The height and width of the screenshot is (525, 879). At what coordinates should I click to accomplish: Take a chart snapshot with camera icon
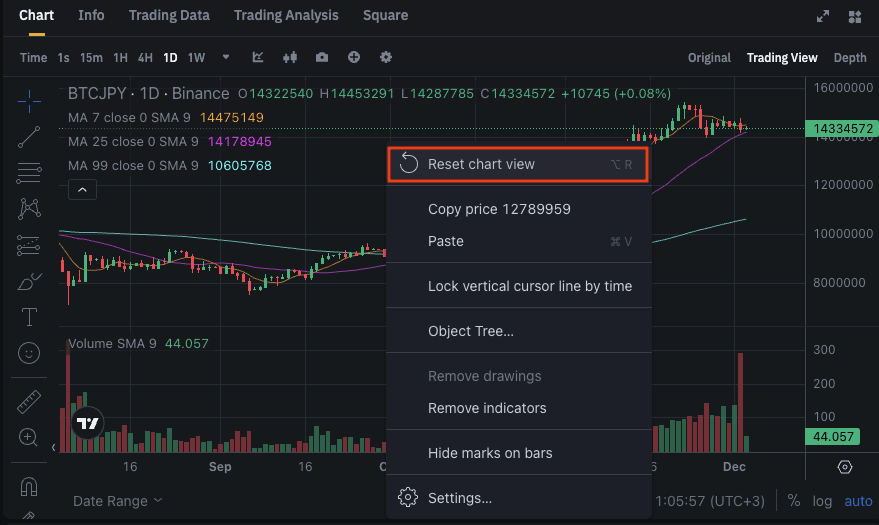[x=322, y=57]
